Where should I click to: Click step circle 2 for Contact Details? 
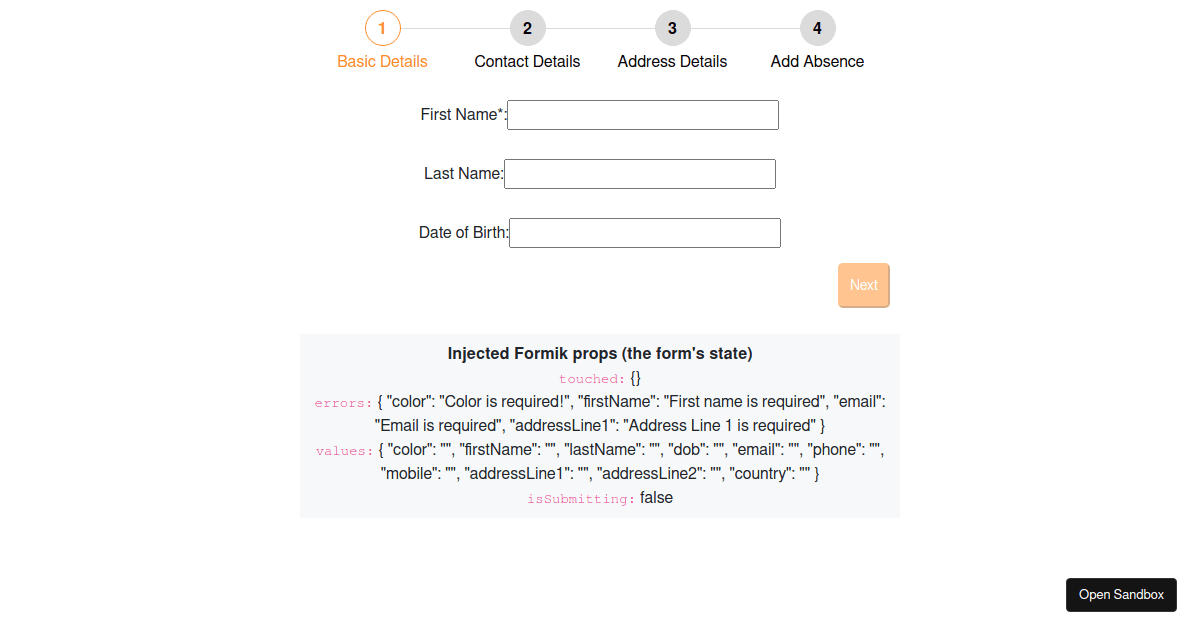[x=527, y=28]
